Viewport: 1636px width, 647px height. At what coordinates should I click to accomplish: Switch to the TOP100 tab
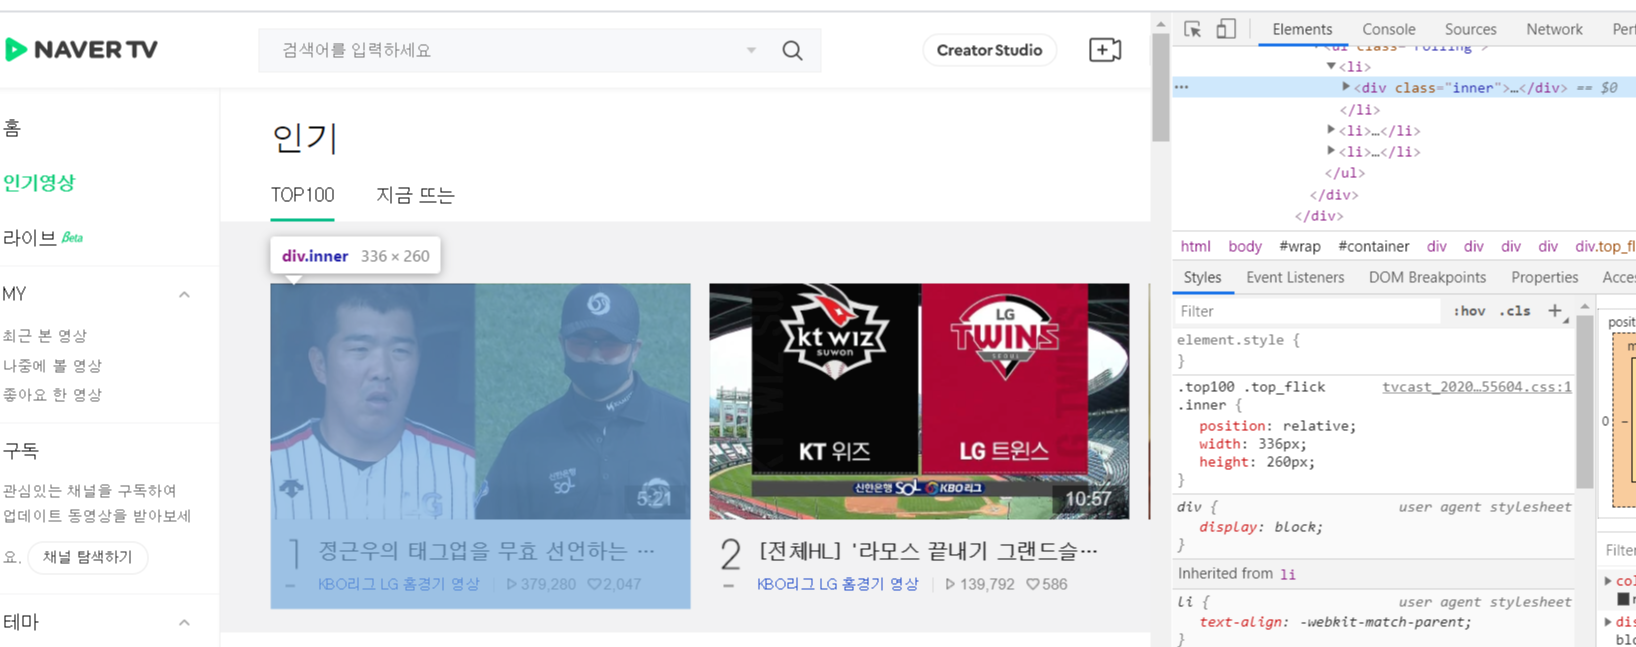302,195
